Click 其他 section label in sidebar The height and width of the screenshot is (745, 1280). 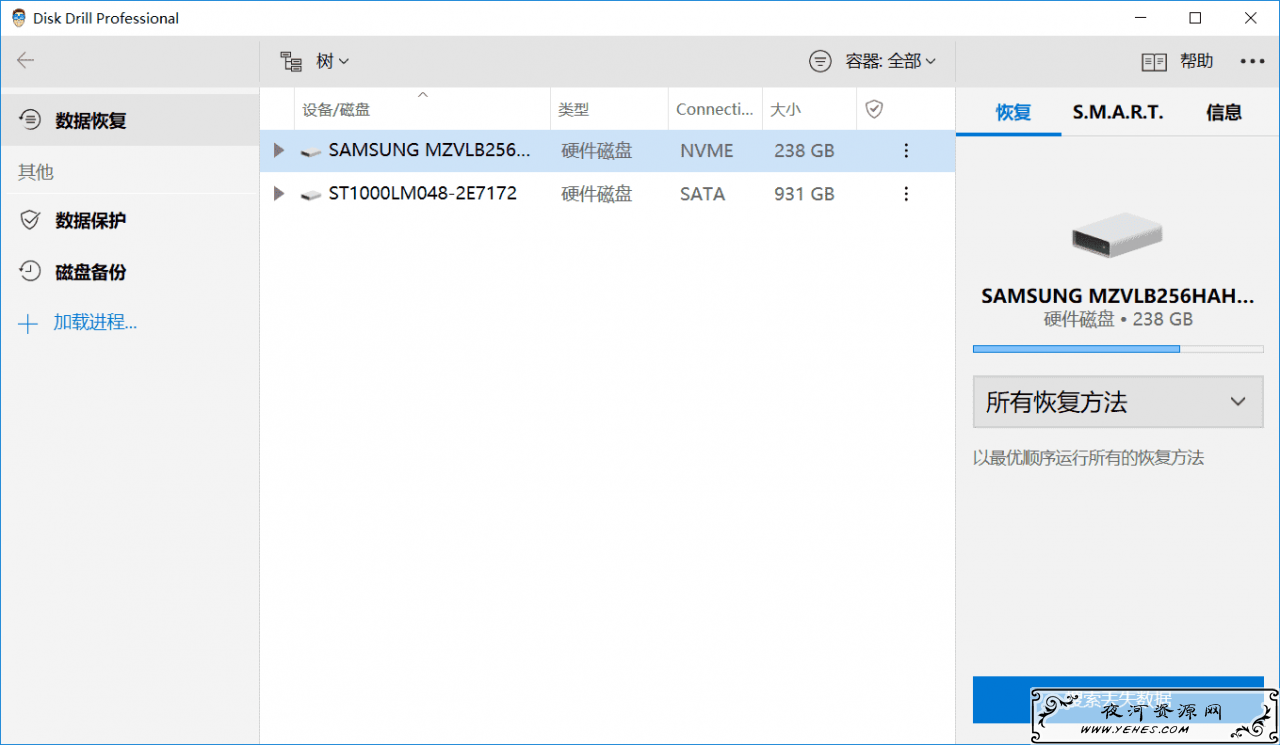(x=36, y=172)
